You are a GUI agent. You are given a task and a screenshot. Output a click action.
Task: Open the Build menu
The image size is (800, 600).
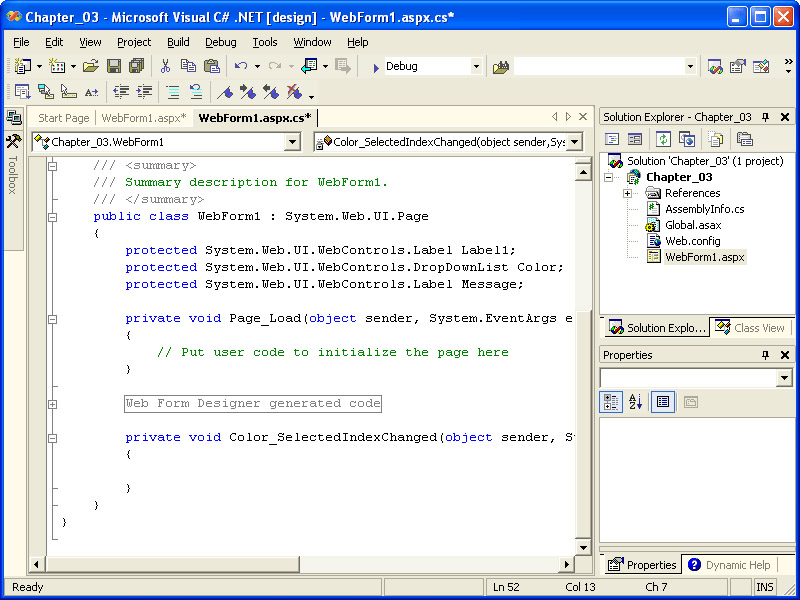(178, 42)
